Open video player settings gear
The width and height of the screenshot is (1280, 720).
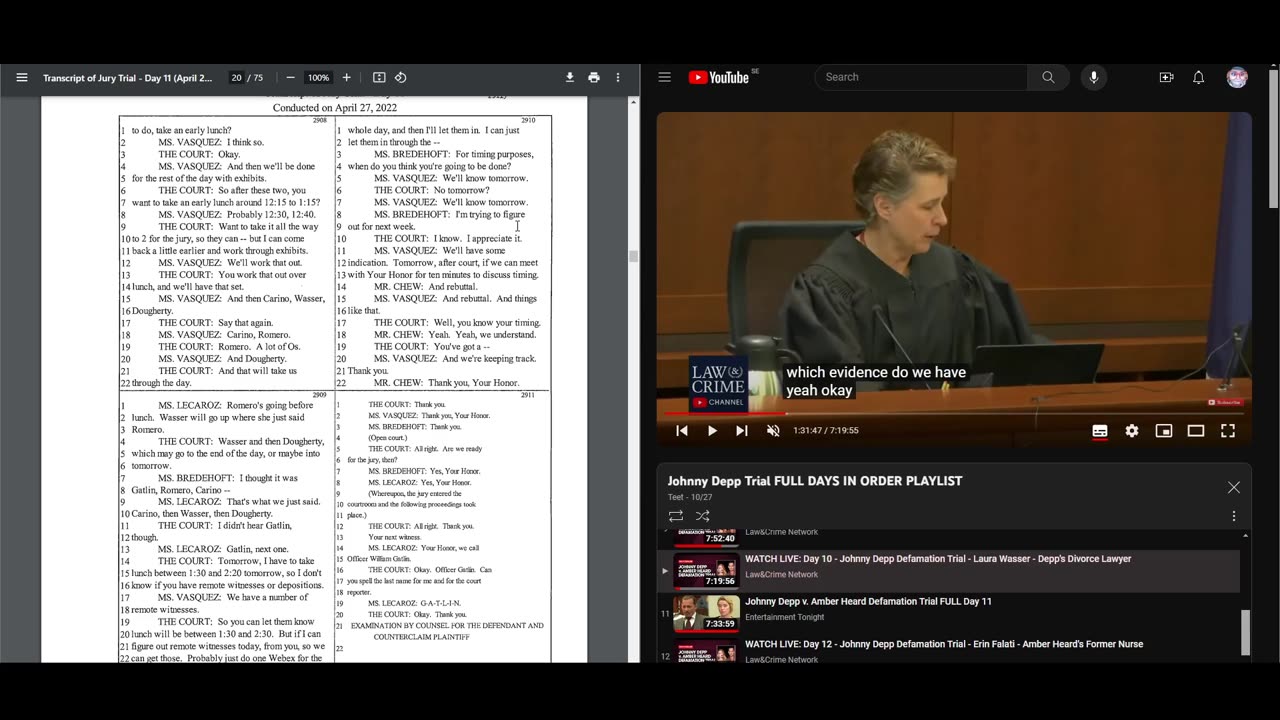click(1132, 431)
